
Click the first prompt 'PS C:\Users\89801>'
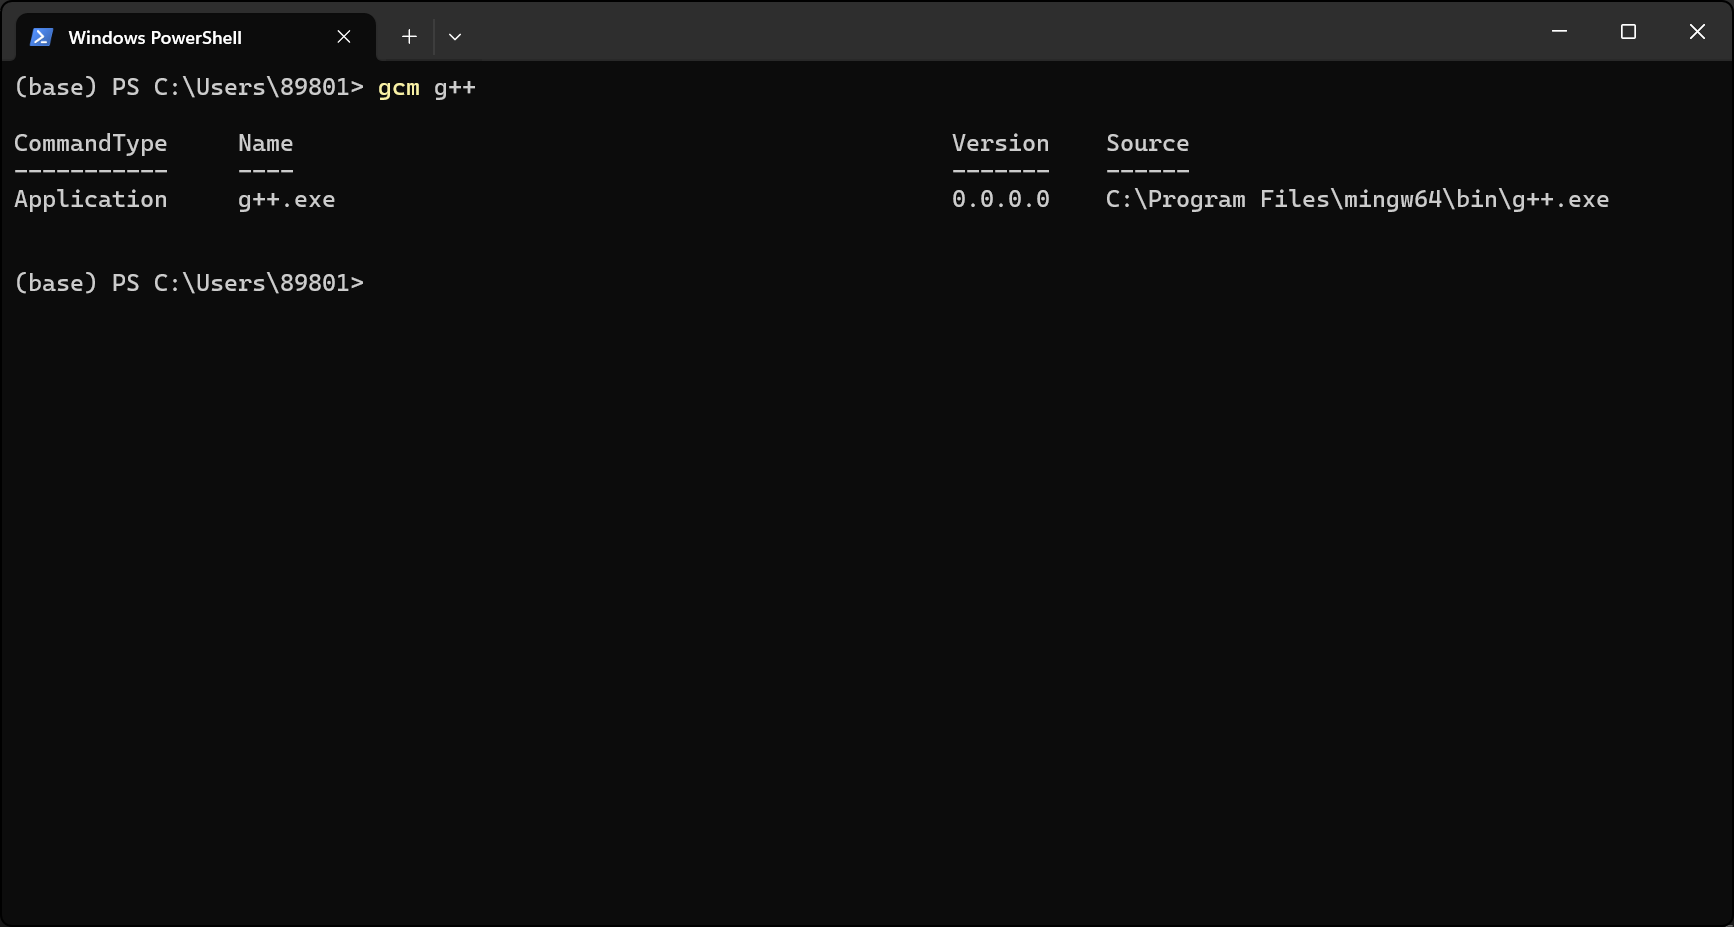pyautogui.click(x=238, y=88)
